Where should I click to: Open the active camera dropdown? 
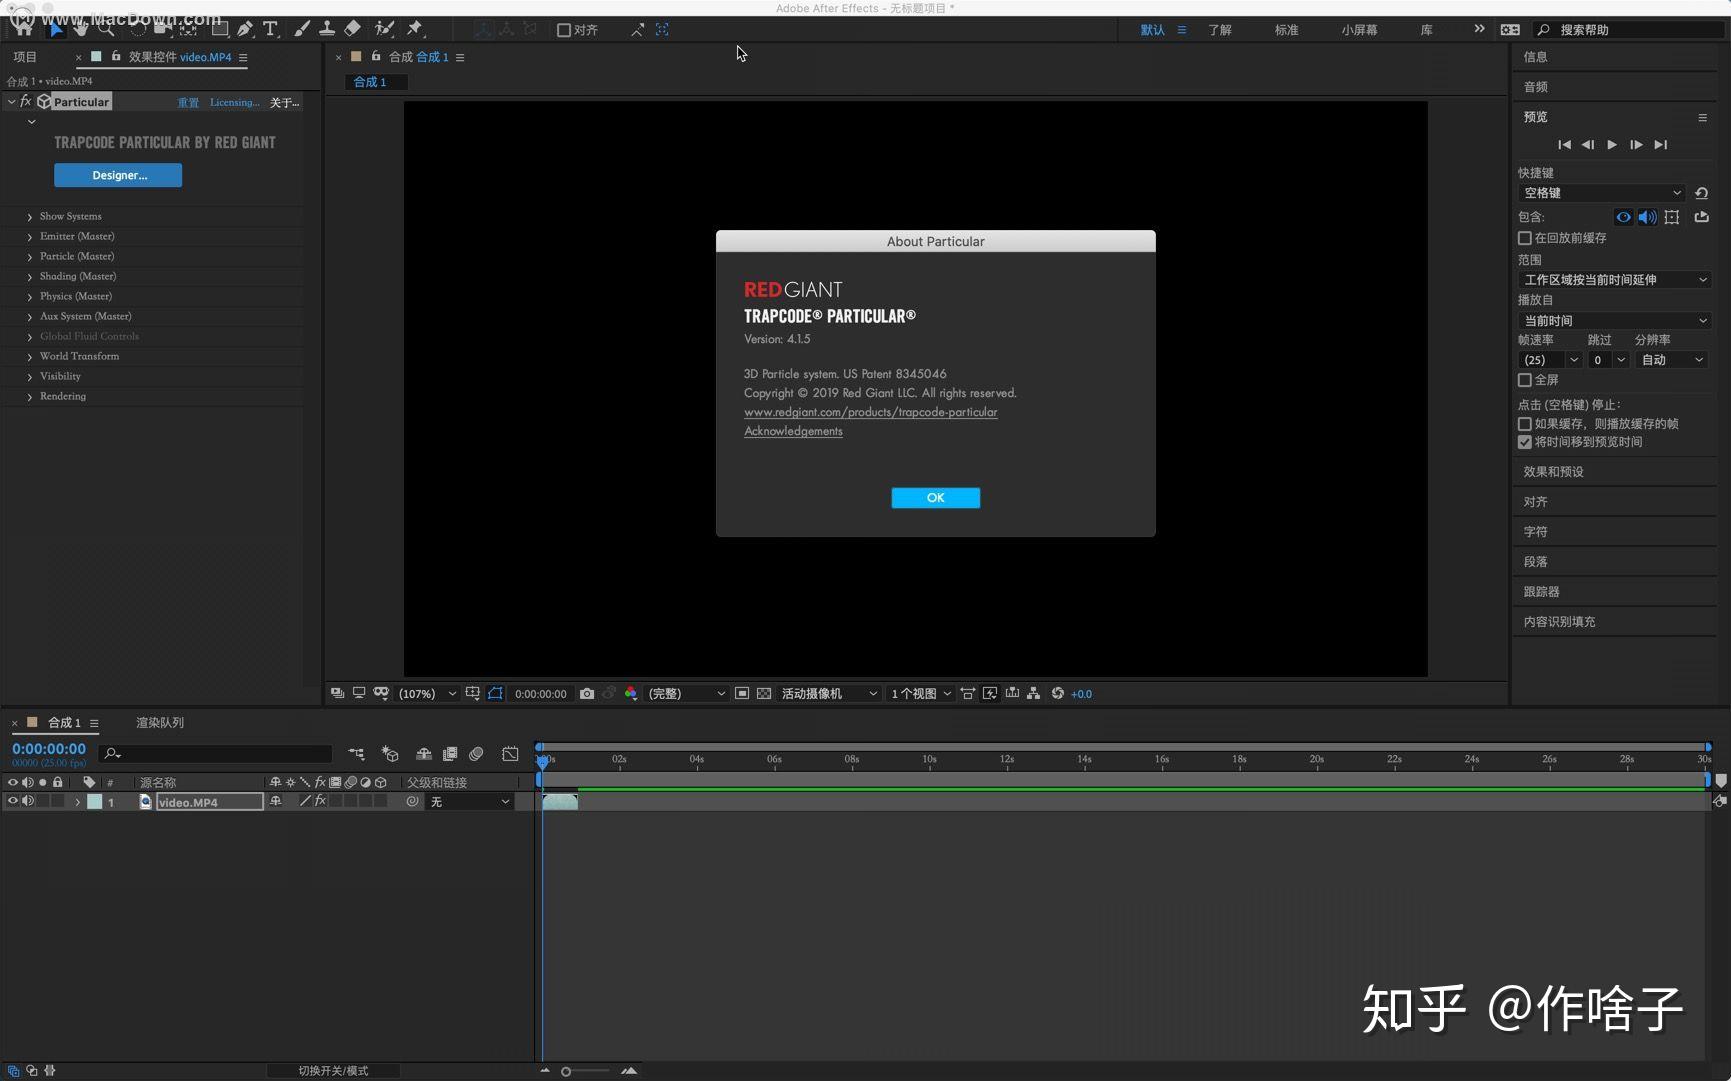pyautogui.click(x=828, y=693)
